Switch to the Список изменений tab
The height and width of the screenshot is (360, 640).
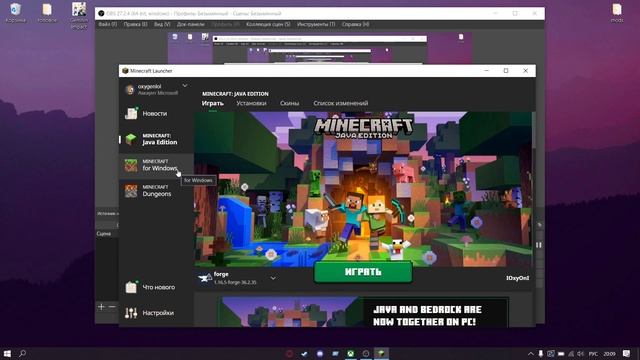pos(341,103)
